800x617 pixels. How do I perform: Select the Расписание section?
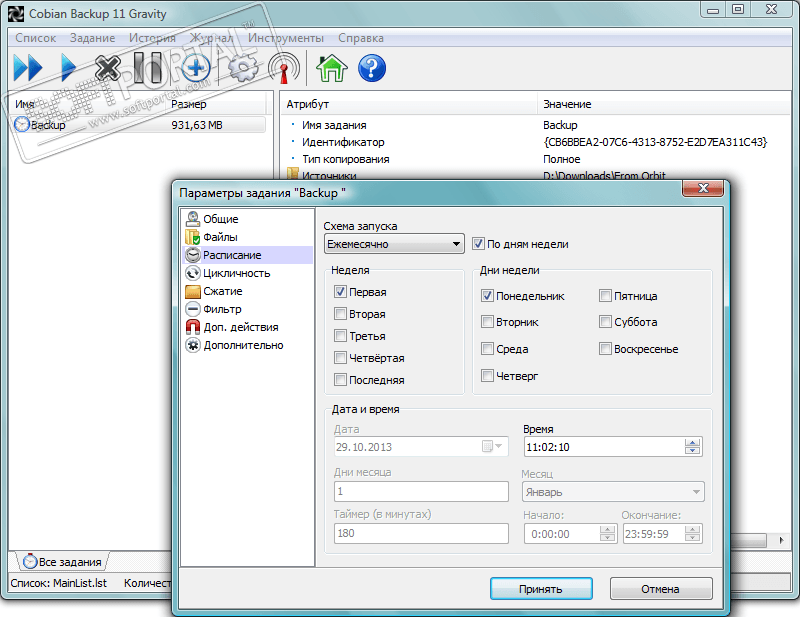pyautogui.click(x=247, y=255)
